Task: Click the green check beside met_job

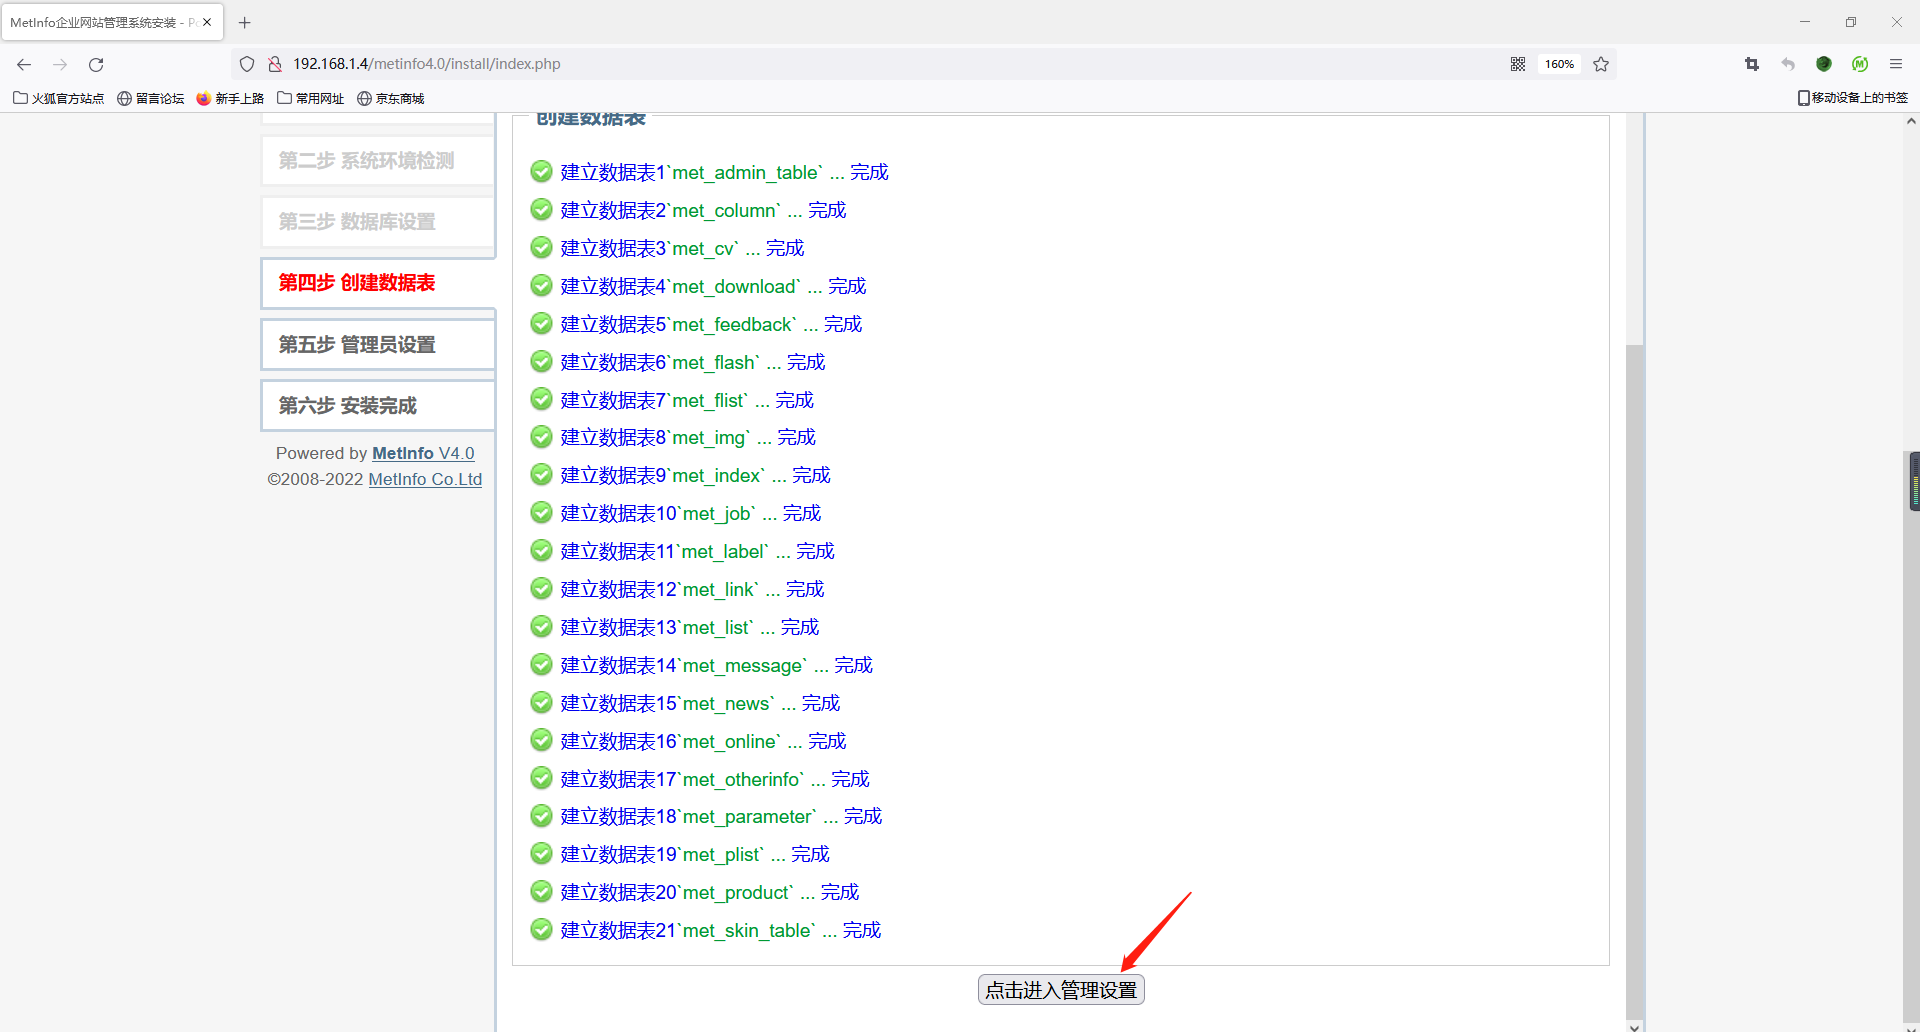Action: coord(541,513)
